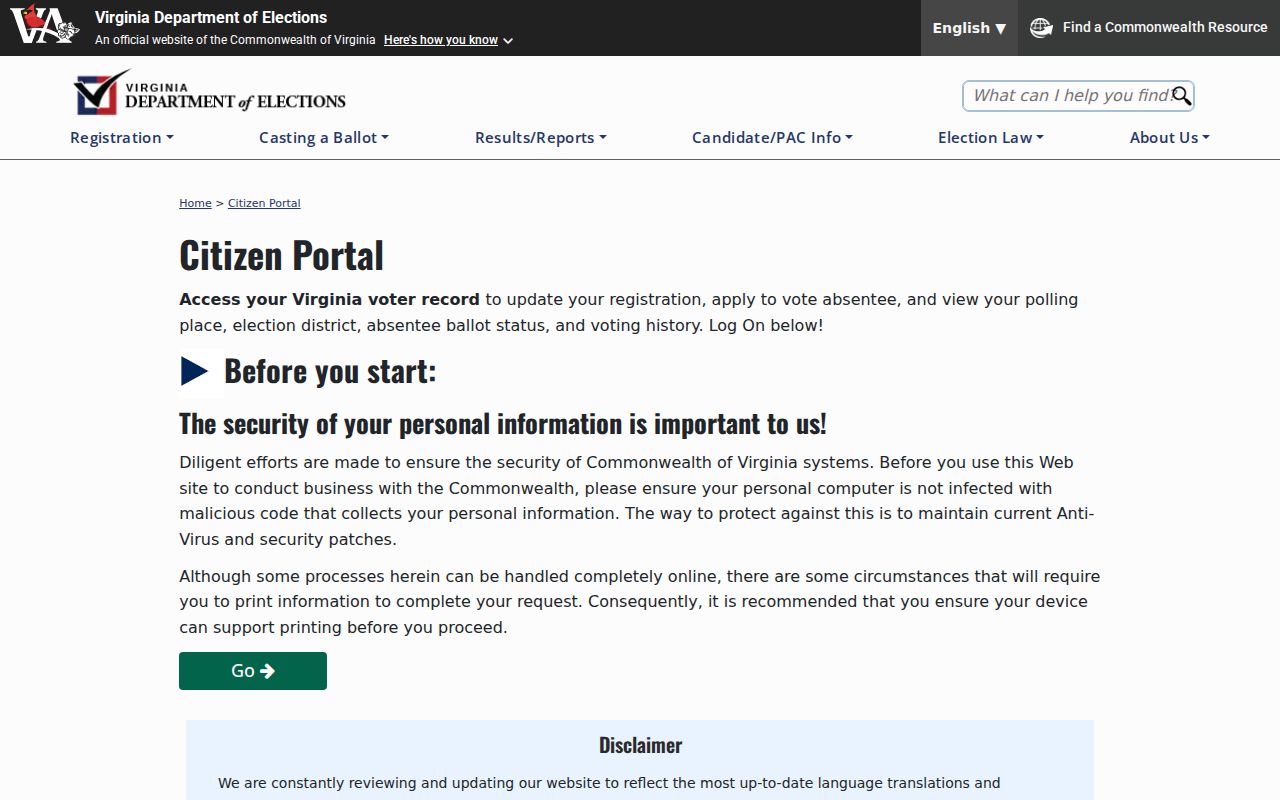Expand the Here's how you know chevron
This screenshot has width=1280, height=800.
click(x=508, y=41)
